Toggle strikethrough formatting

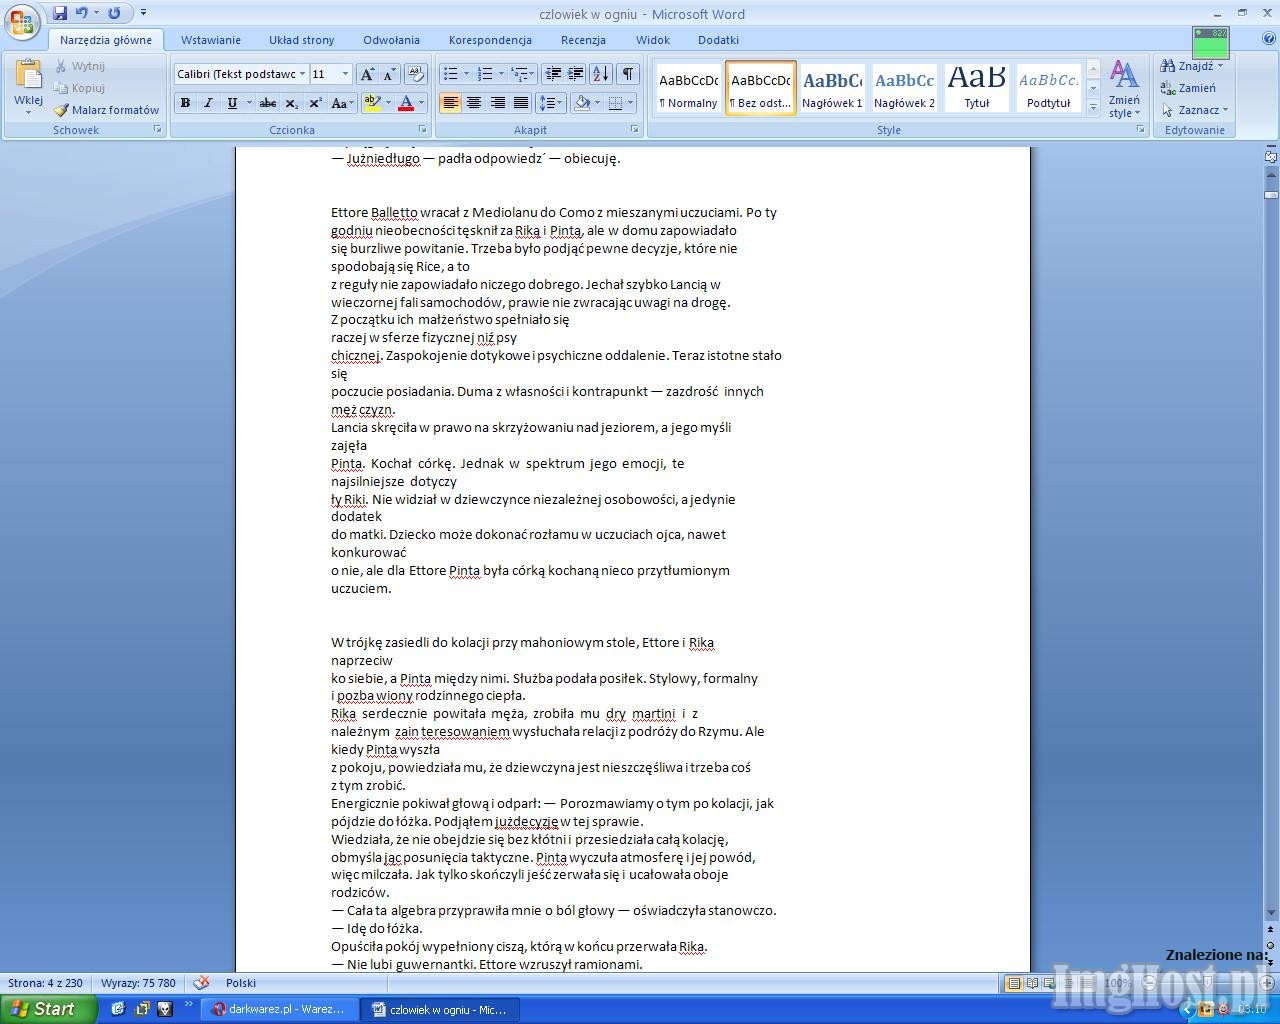pyautogui.click(x=267, y=103)
